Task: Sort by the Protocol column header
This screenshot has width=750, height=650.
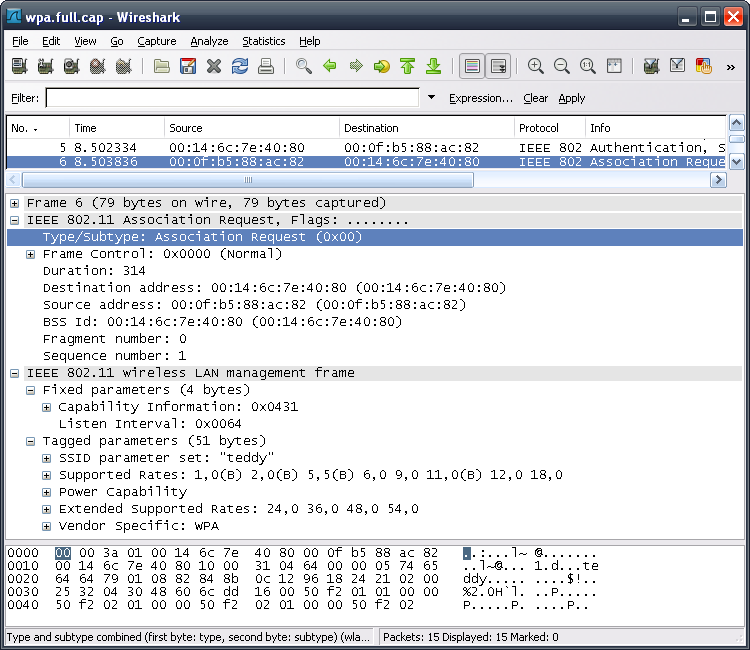Action: (550, 128)
